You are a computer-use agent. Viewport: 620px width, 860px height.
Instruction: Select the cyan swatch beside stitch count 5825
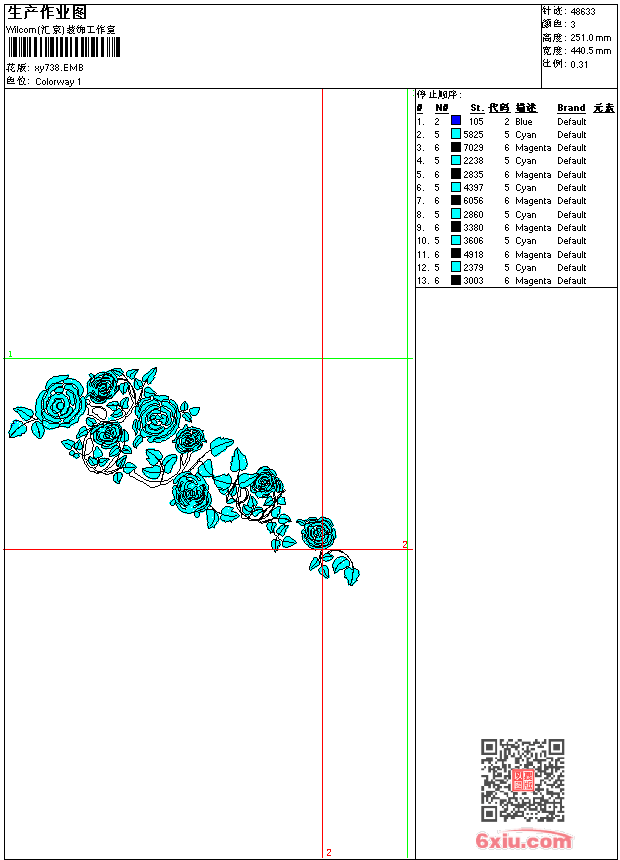[456, 134]
